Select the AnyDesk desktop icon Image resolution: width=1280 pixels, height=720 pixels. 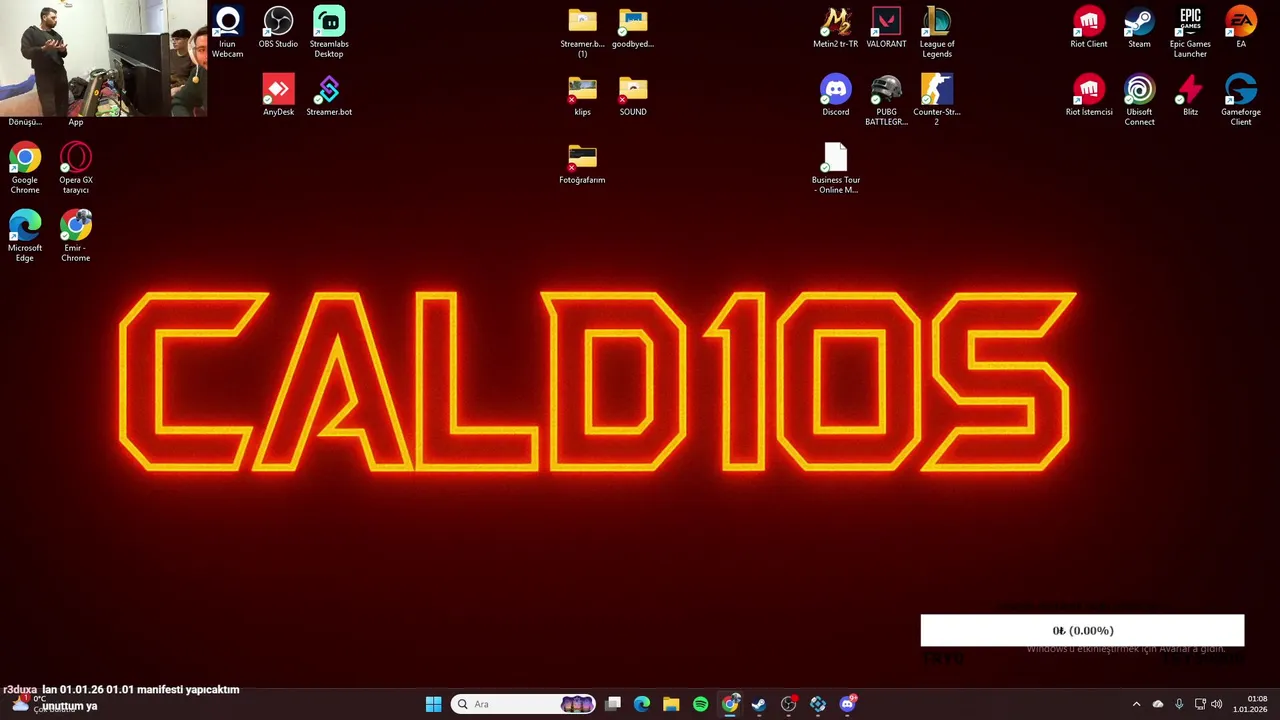click(x=278, y=96)
